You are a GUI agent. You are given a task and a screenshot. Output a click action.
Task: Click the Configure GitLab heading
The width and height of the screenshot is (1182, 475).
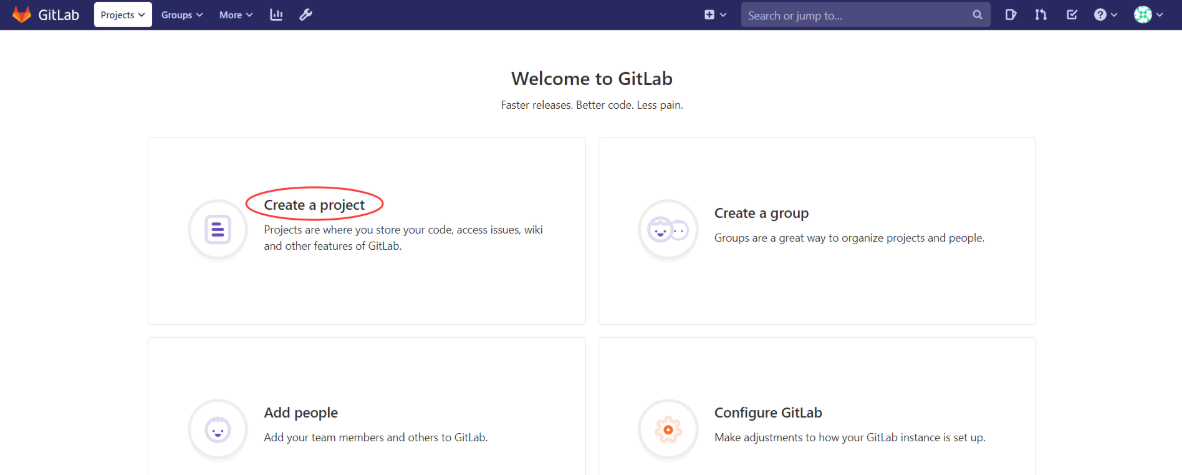[768, 412]
